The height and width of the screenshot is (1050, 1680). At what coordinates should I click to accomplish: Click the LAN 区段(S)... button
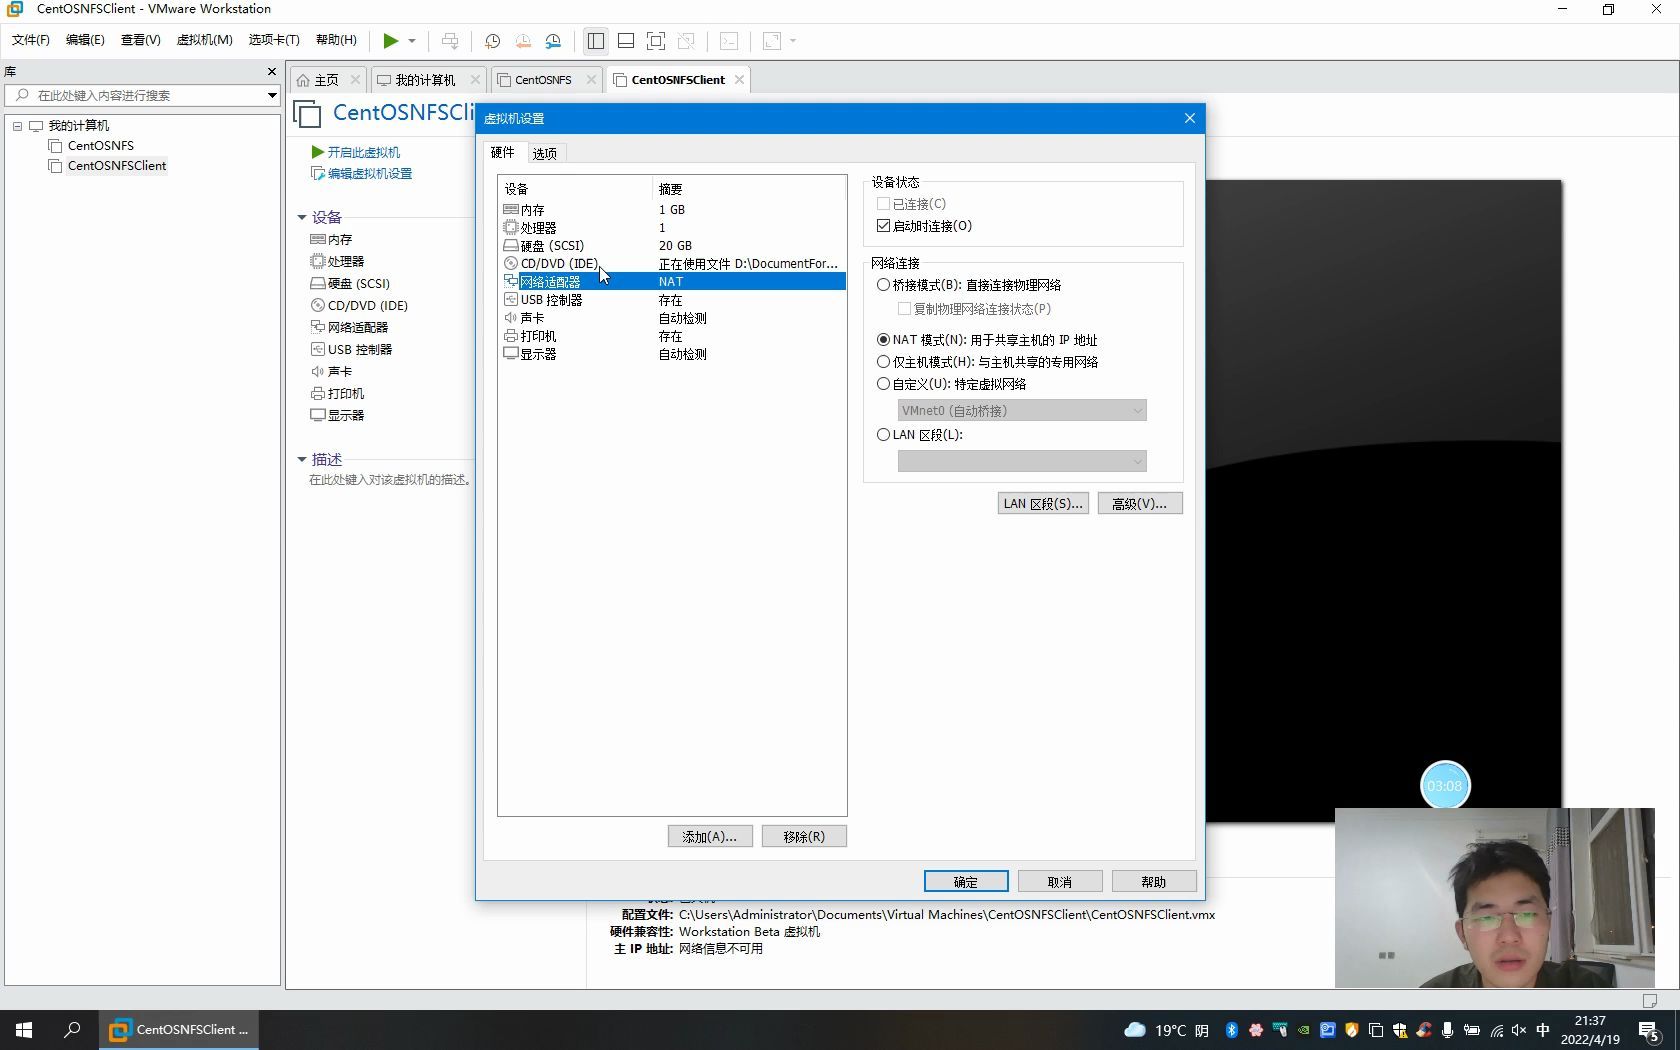tap(1043, 503)
